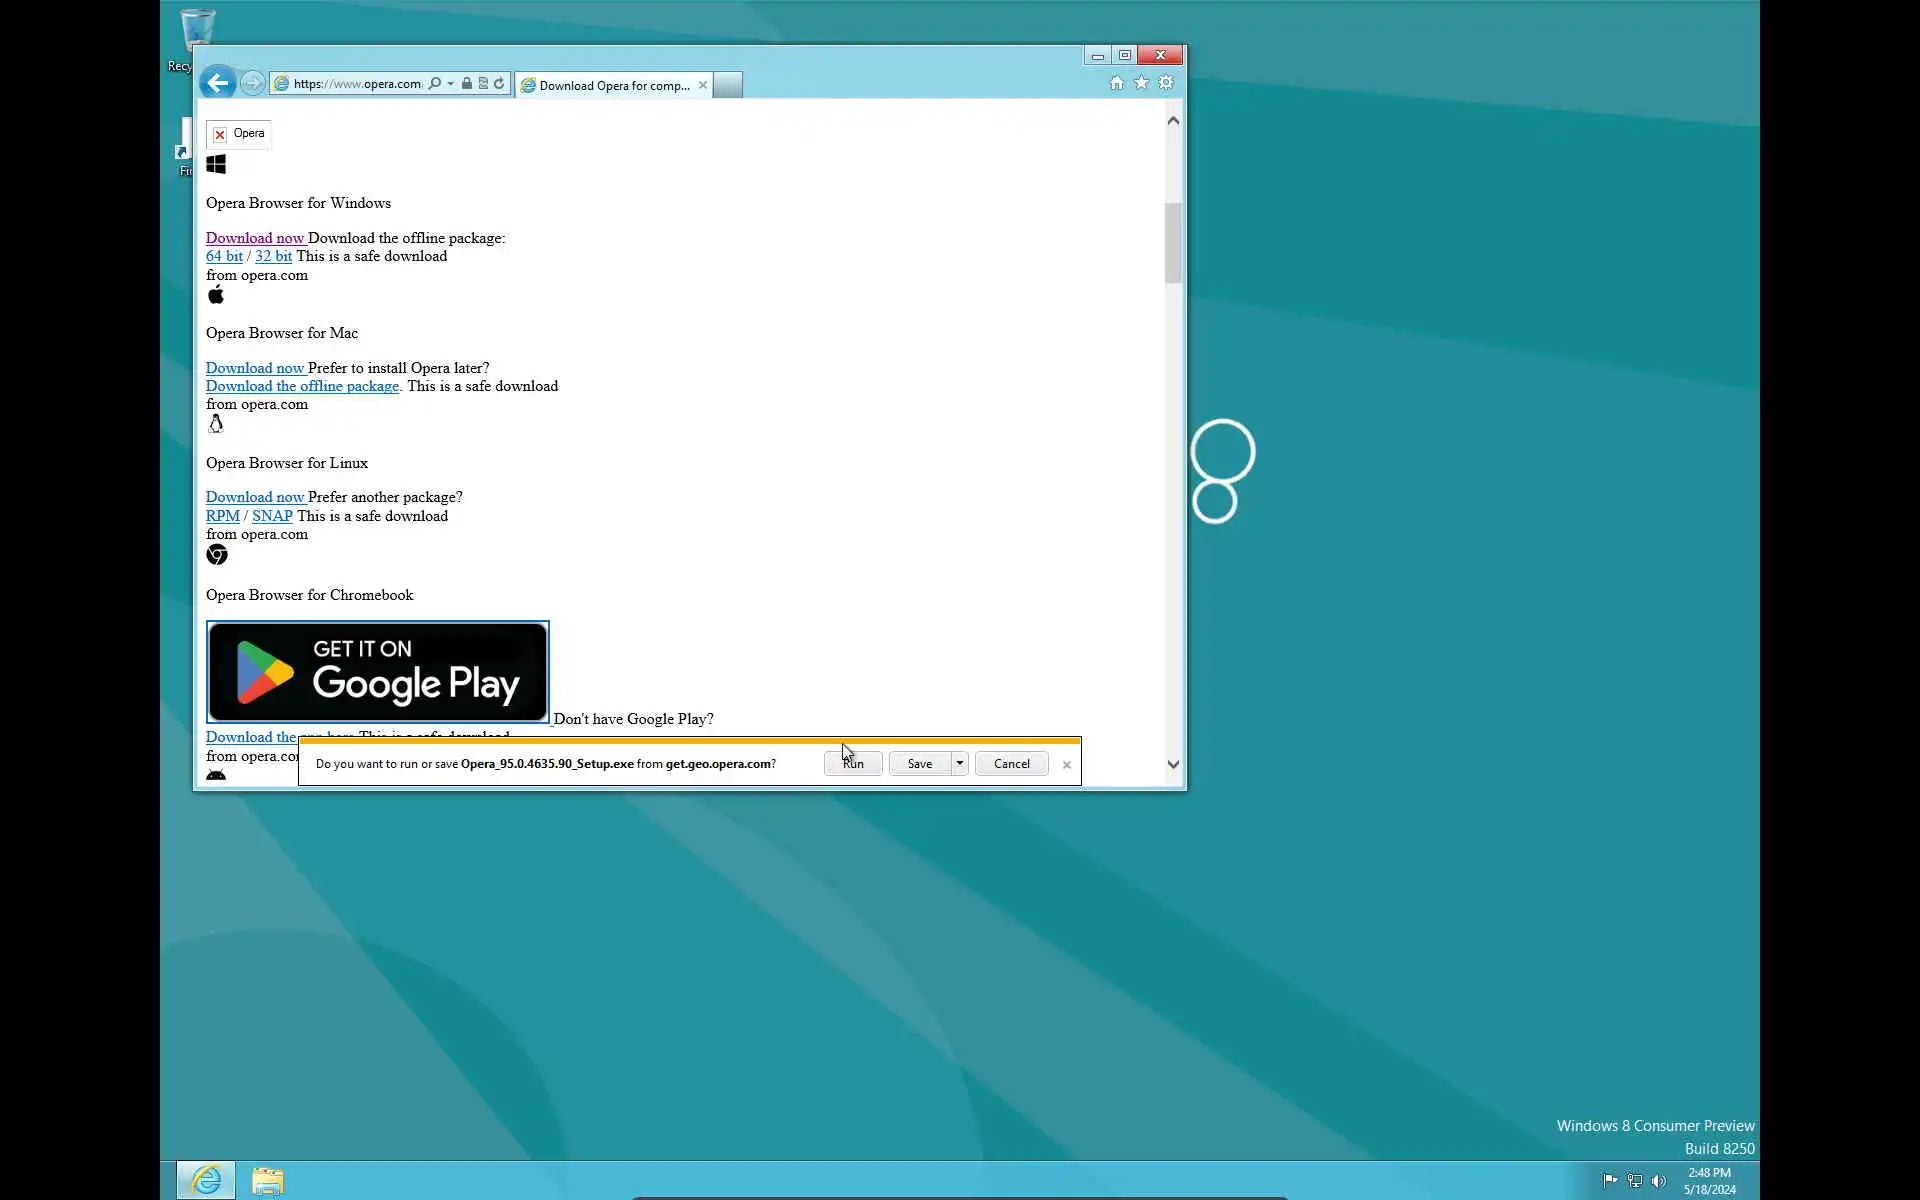Cancel the Opera setup download

coord(1011,763)
